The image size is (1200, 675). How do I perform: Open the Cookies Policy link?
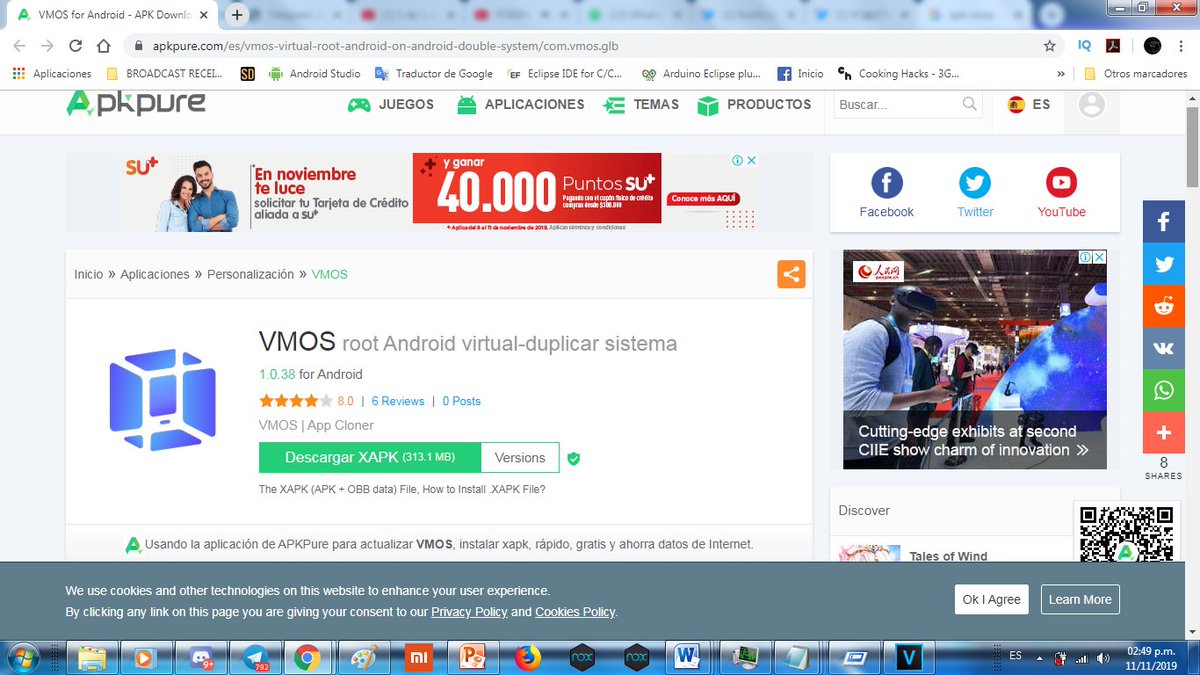pos(575,612)
